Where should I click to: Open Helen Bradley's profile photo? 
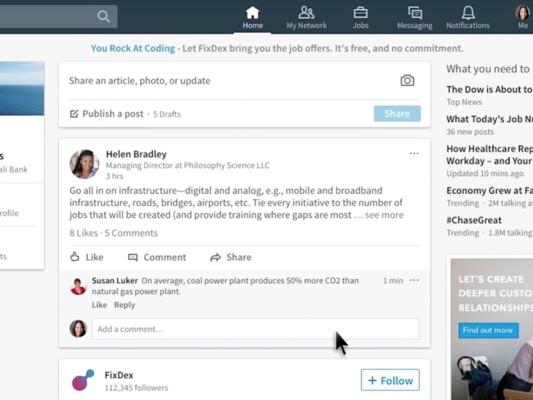[x=84, y=164]
